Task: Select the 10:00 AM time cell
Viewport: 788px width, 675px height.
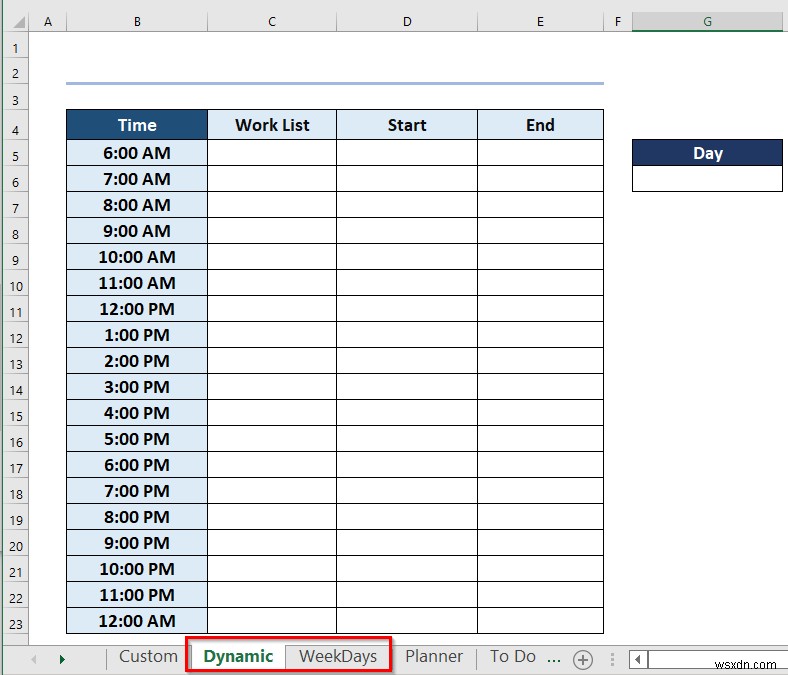Action: pyautogui.click(x=137, y=257)
